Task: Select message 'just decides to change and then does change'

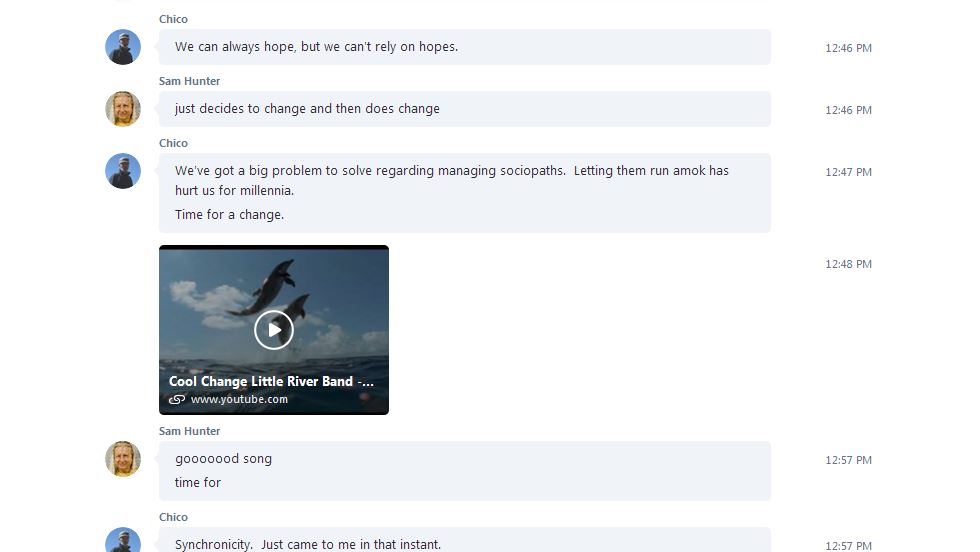Action: (307, 109)
